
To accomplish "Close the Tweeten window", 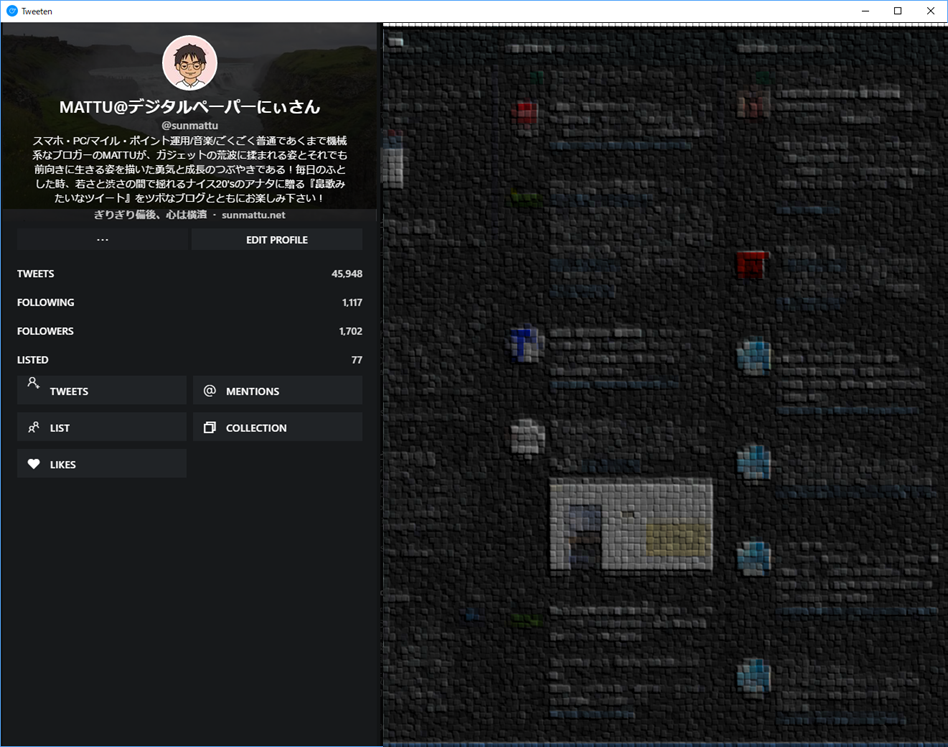I will [930, 11].
